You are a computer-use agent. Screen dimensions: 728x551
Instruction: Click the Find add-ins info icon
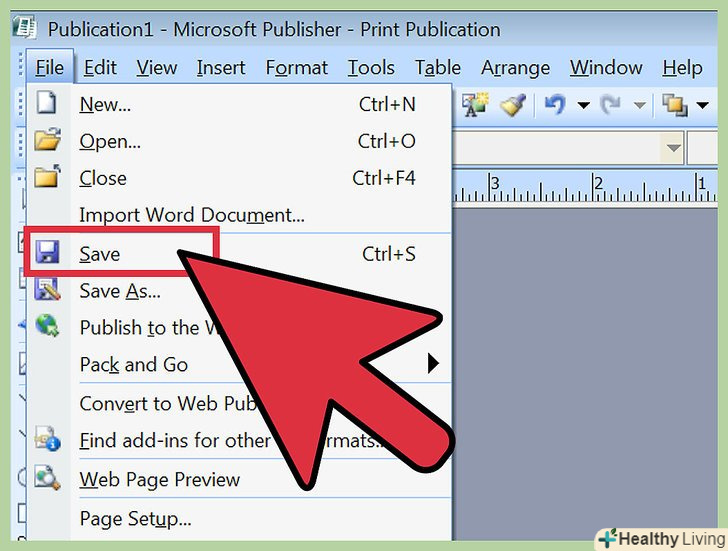47,438
